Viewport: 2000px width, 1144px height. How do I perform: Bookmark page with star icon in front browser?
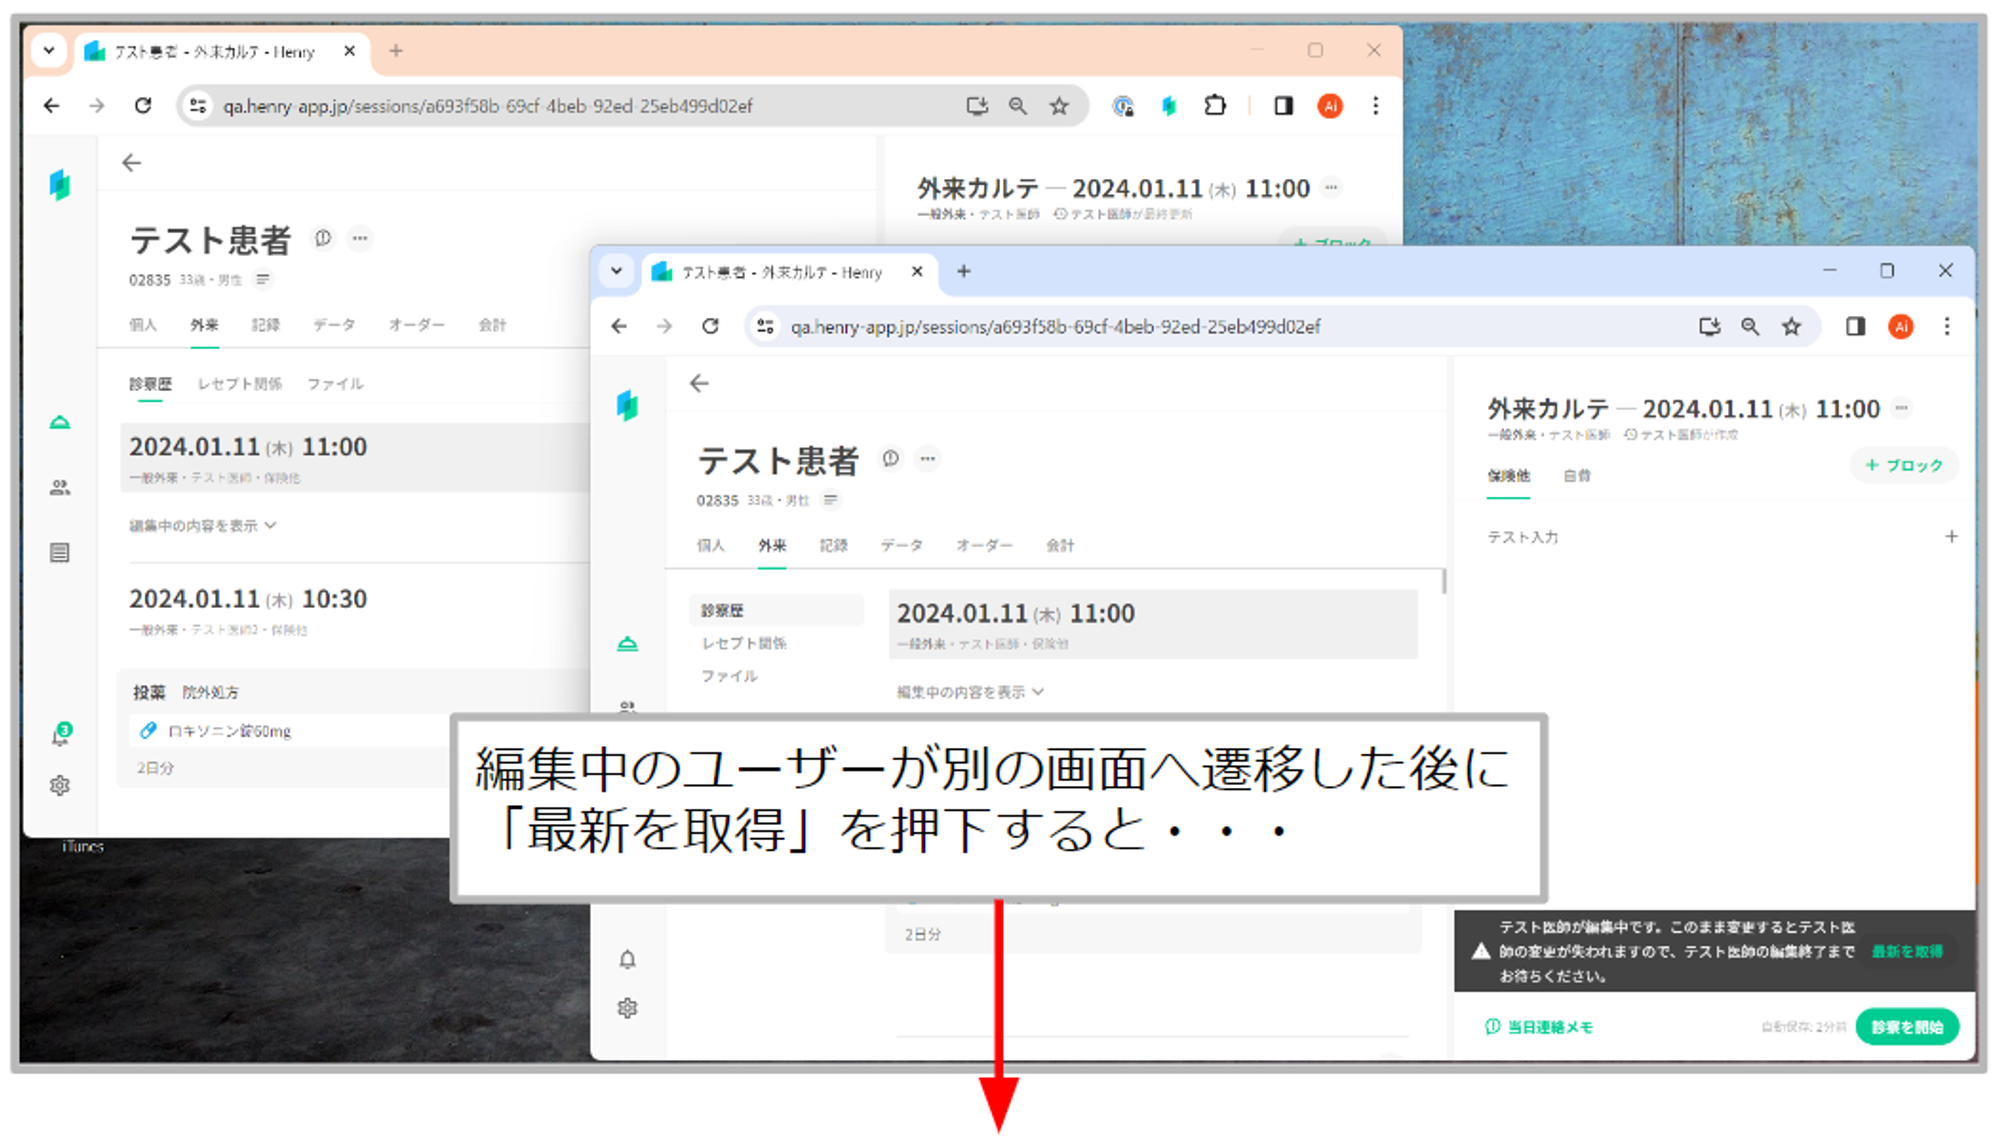point(1791,327)
